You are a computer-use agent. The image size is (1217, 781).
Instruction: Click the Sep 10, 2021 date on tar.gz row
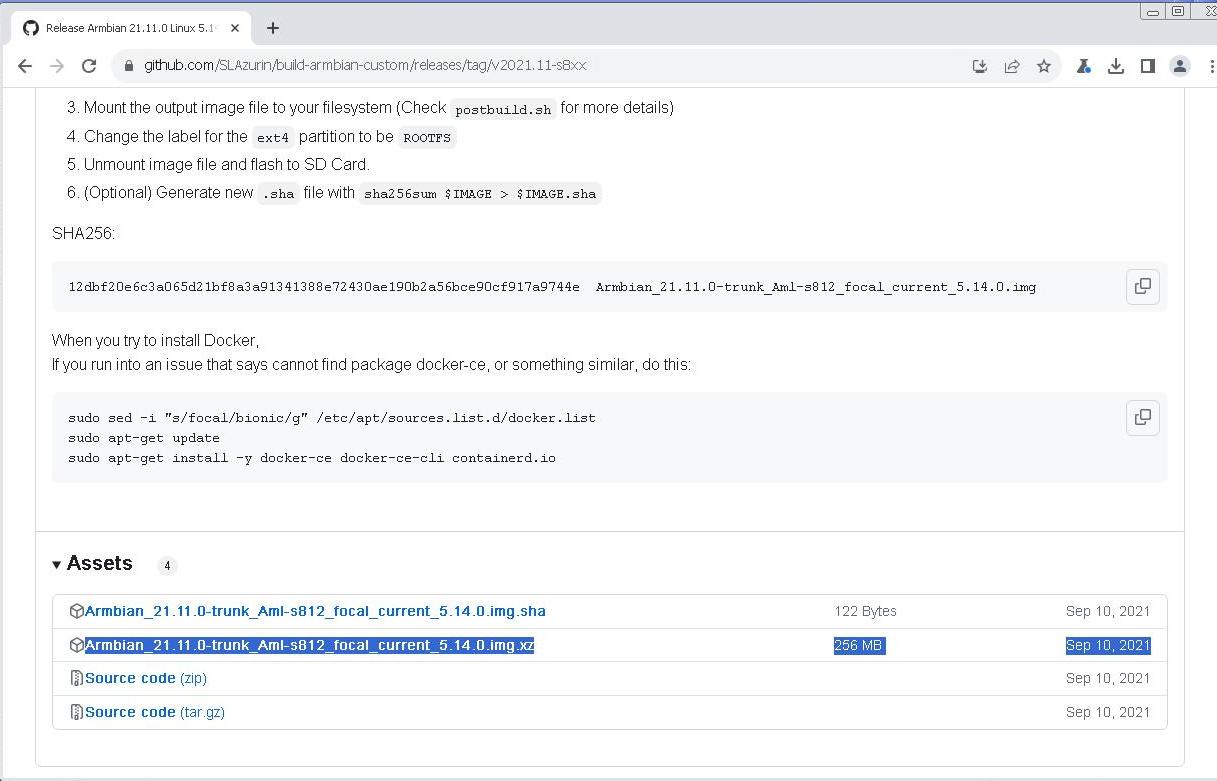click(1108, 712)
